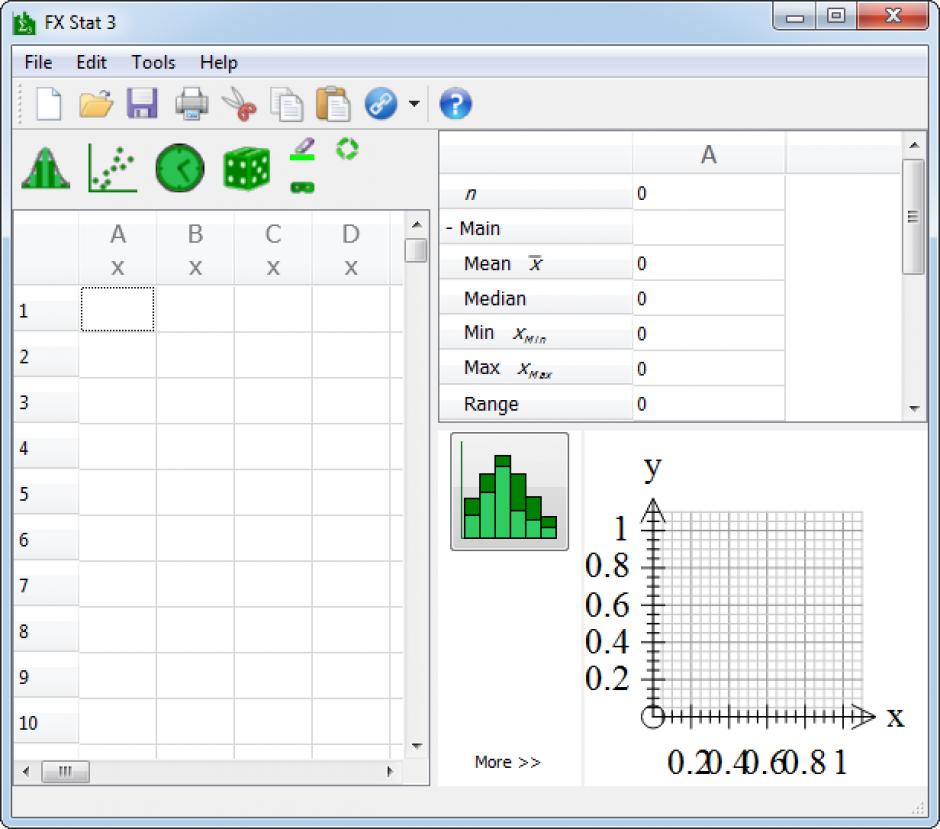Select column D header in spreadsheet
Screen dimensions: 940x829
click(351, 249)
